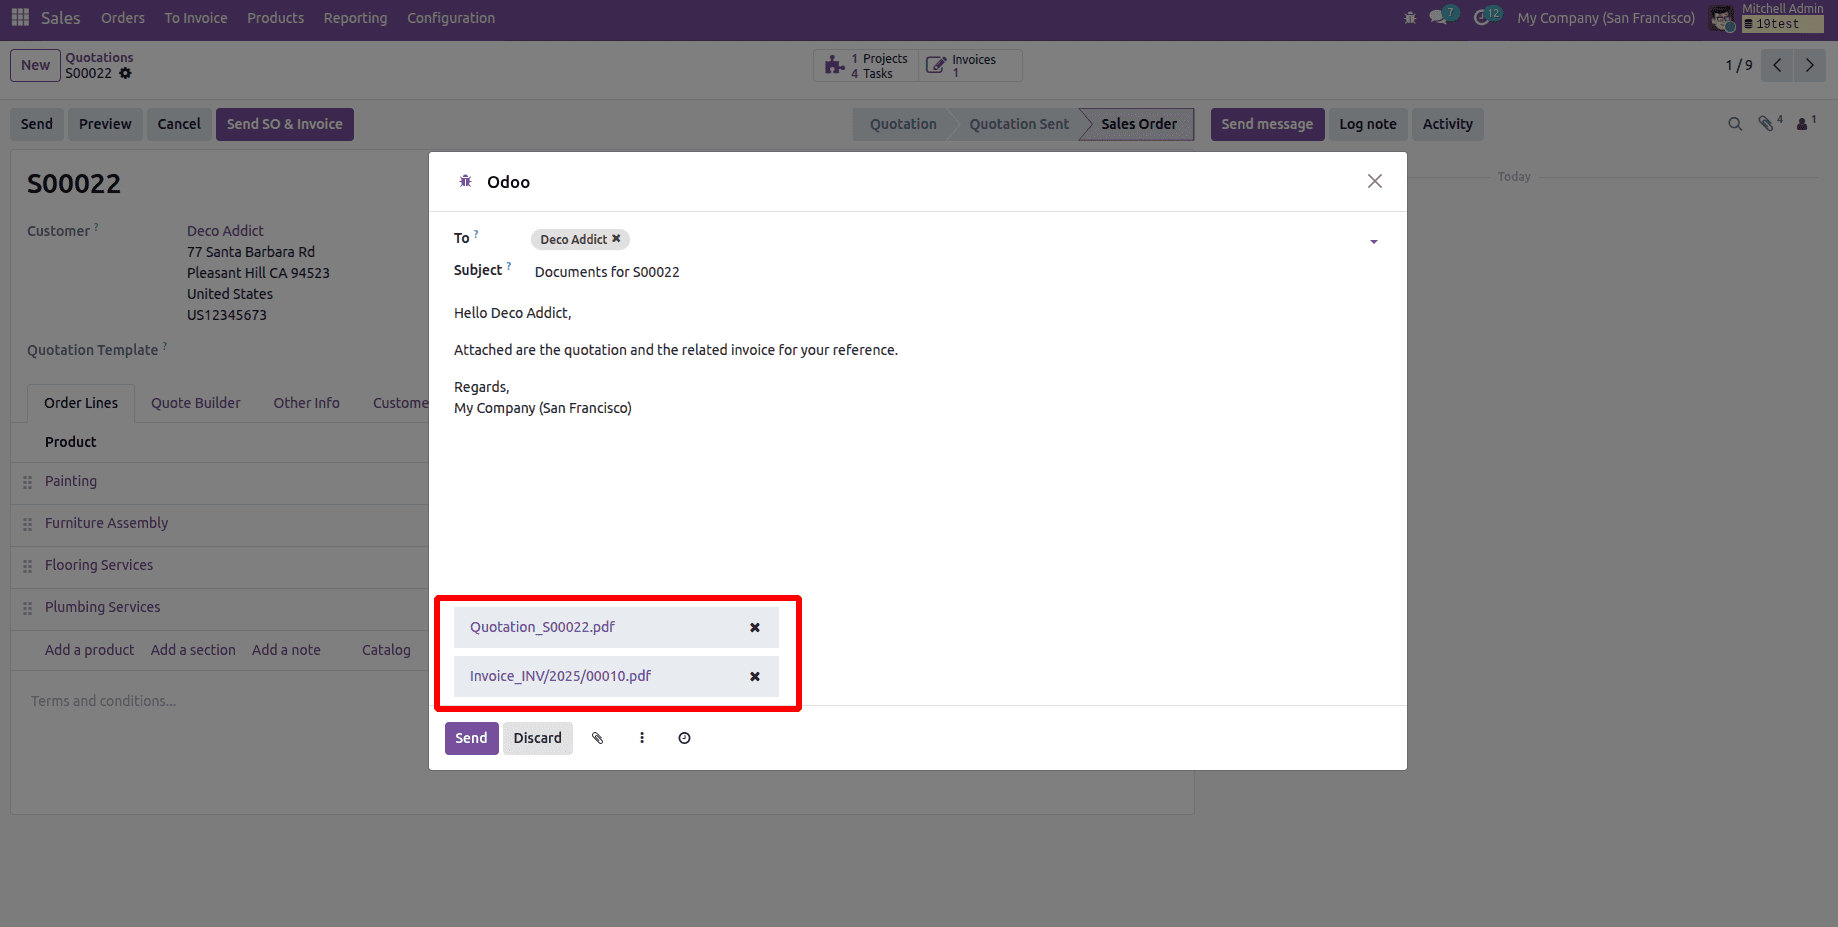Remove the Deco Addict recipient tag
This screenshot has width=1838, height=927.
pyautogui.click(x=615, y=239)
